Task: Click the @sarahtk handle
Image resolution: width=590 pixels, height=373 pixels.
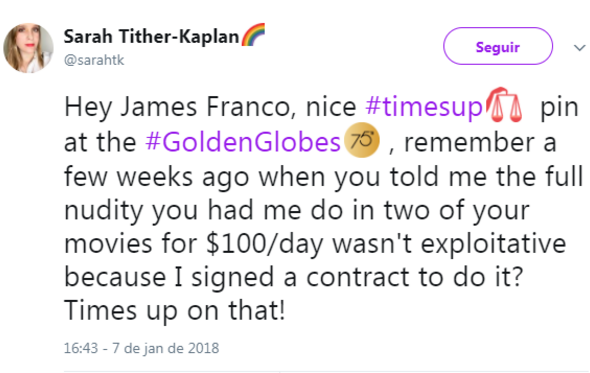Action: (x=94, y=60)
